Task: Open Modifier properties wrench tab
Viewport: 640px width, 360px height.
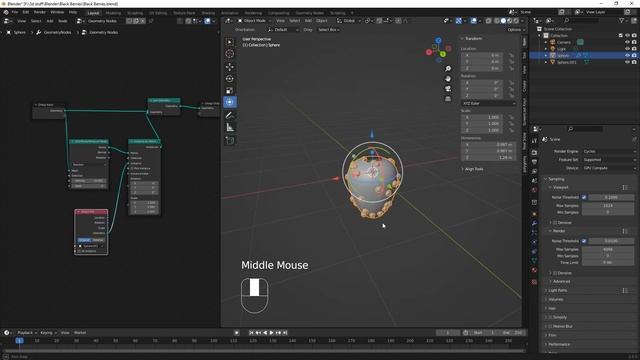Action: click(534, 223)
